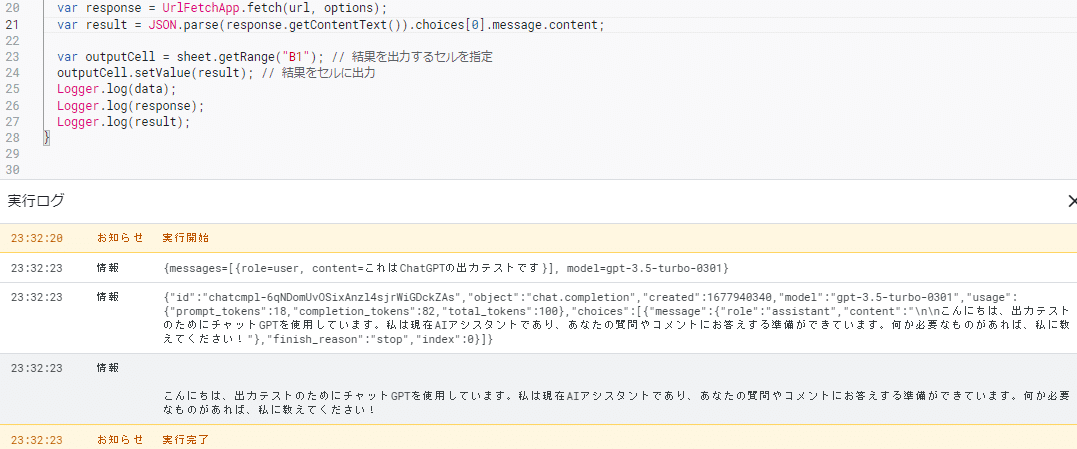
Task: Select the log entry containing model=gpt-3.5-turbo-0301
Action: click(x=538, y=267)
